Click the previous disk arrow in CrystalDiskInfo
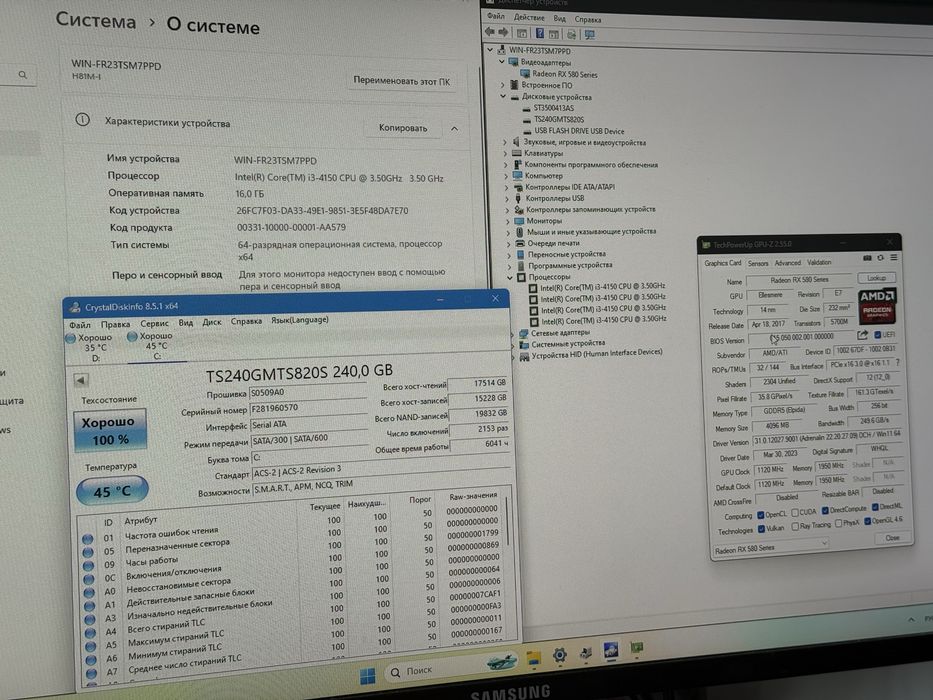This screenshot has height=700, width=933. click(x=82, y=380)
